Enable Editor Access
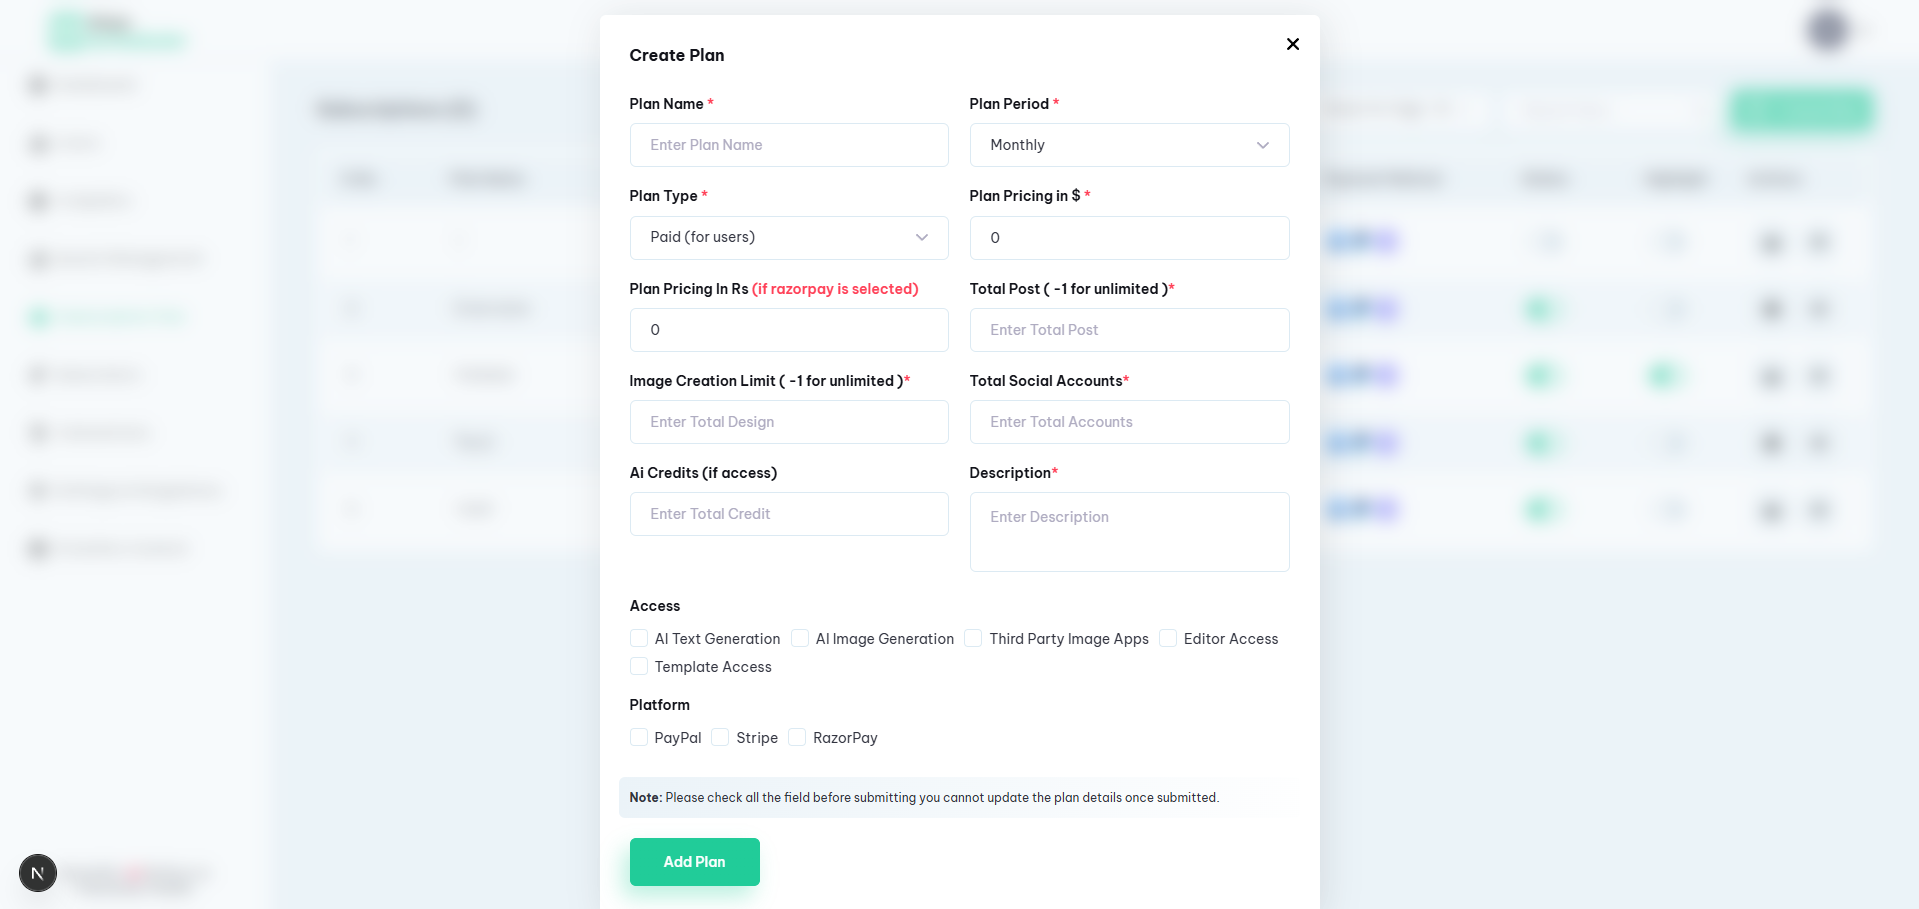This screenshot has height=909, width=1919. (x=1167, y=638)
